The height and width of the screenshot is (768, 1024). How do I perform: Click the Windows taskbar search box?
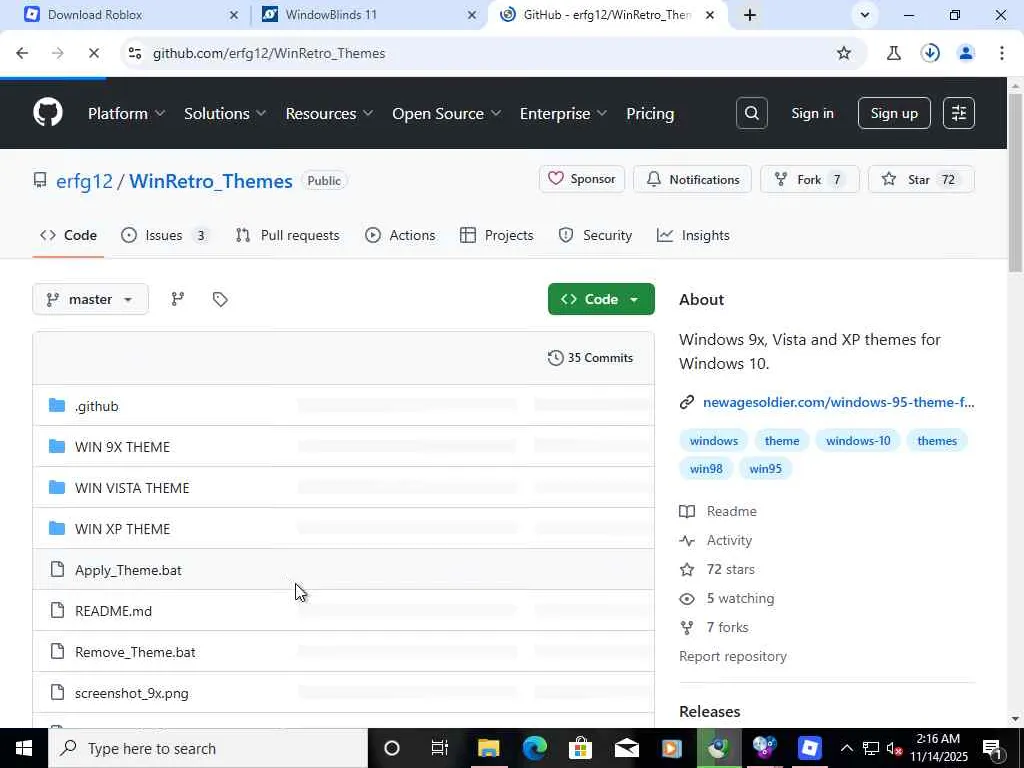point(208,748)
